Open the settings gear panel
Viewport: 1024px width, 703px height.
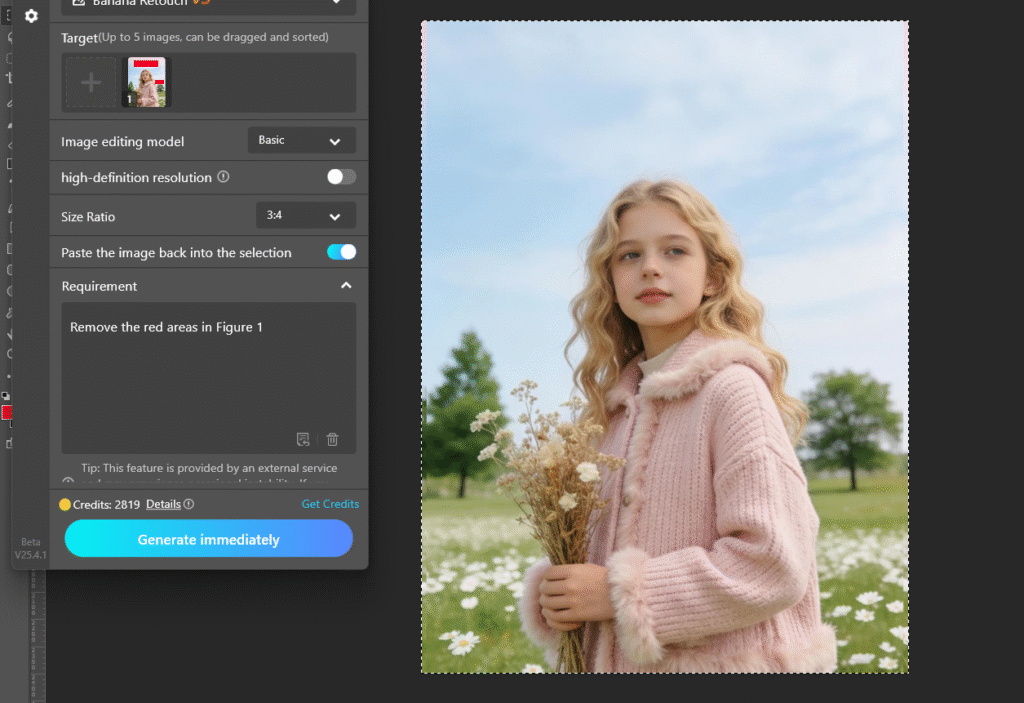[x=31, y=16]
